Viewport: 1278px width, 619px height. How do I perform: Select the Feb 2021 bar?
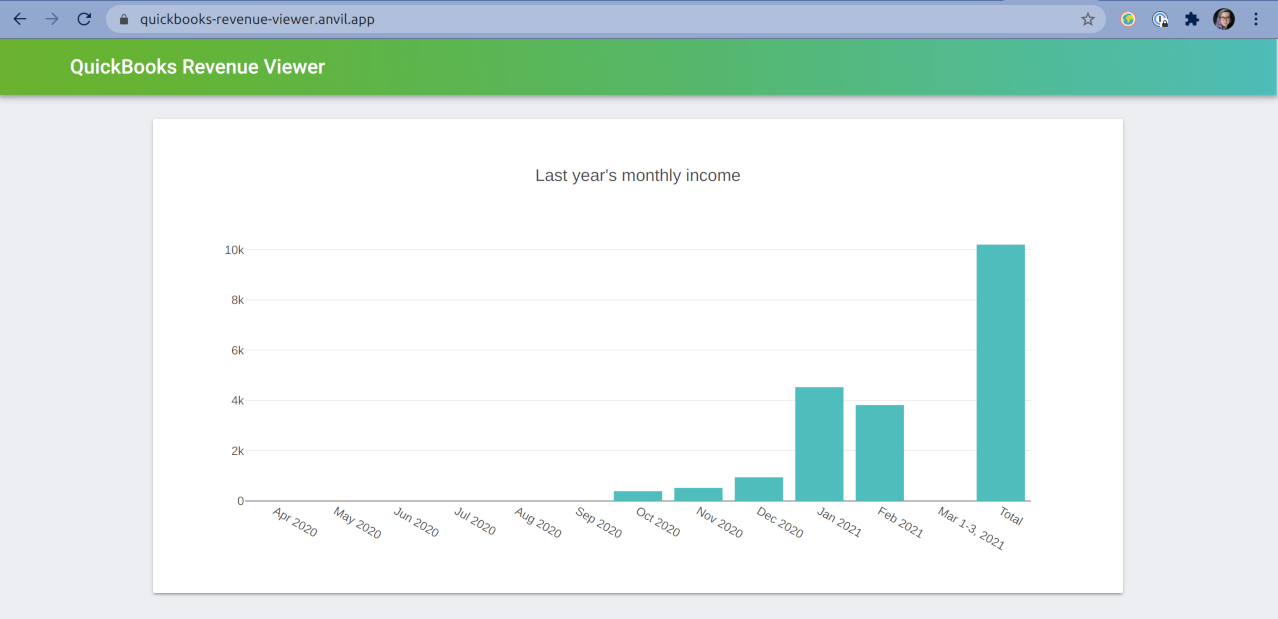879,450
